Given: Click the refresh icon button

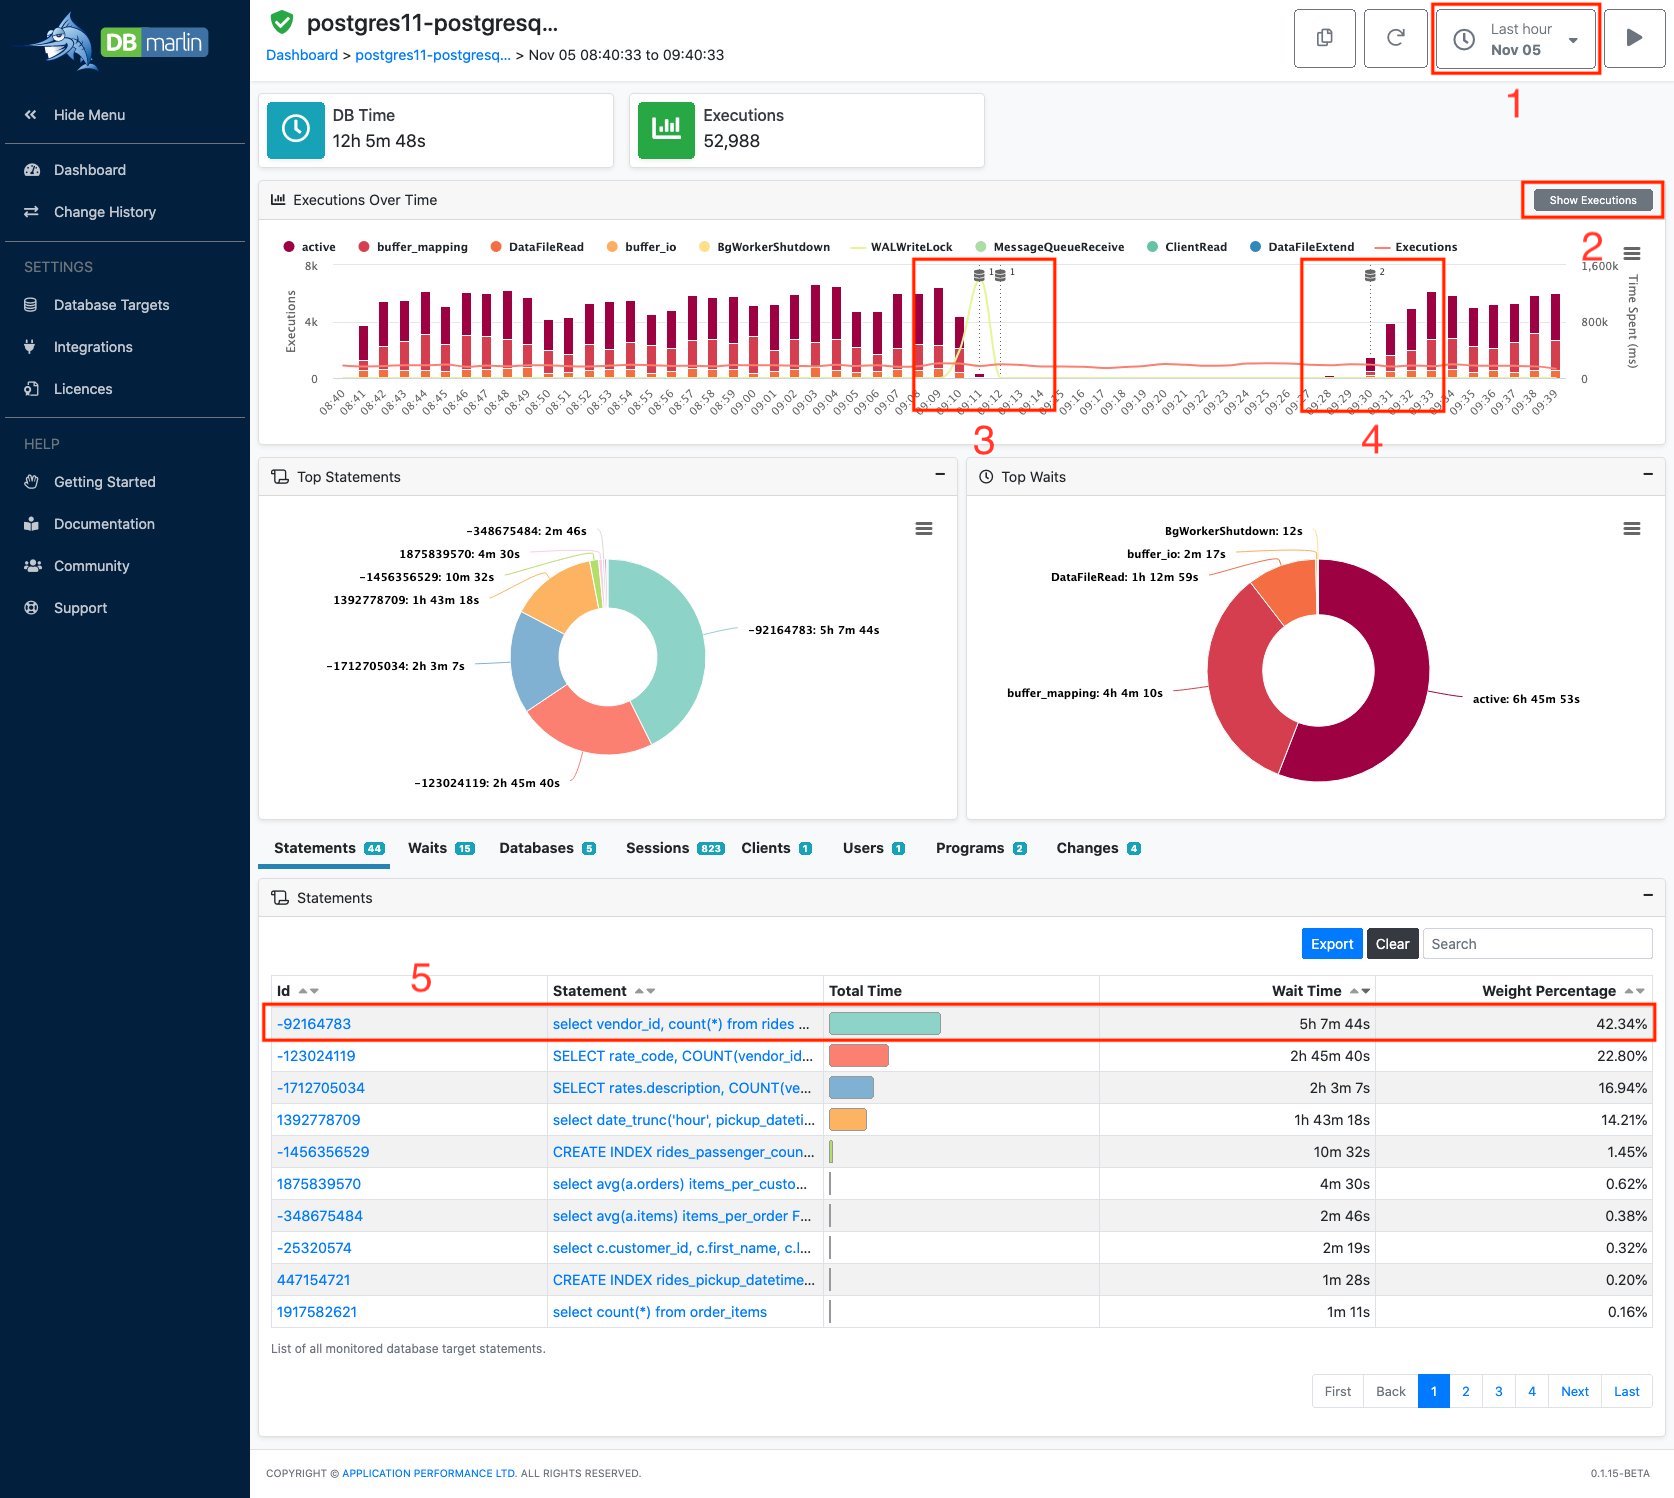Looking at the screenshot, I should 1395,38.
